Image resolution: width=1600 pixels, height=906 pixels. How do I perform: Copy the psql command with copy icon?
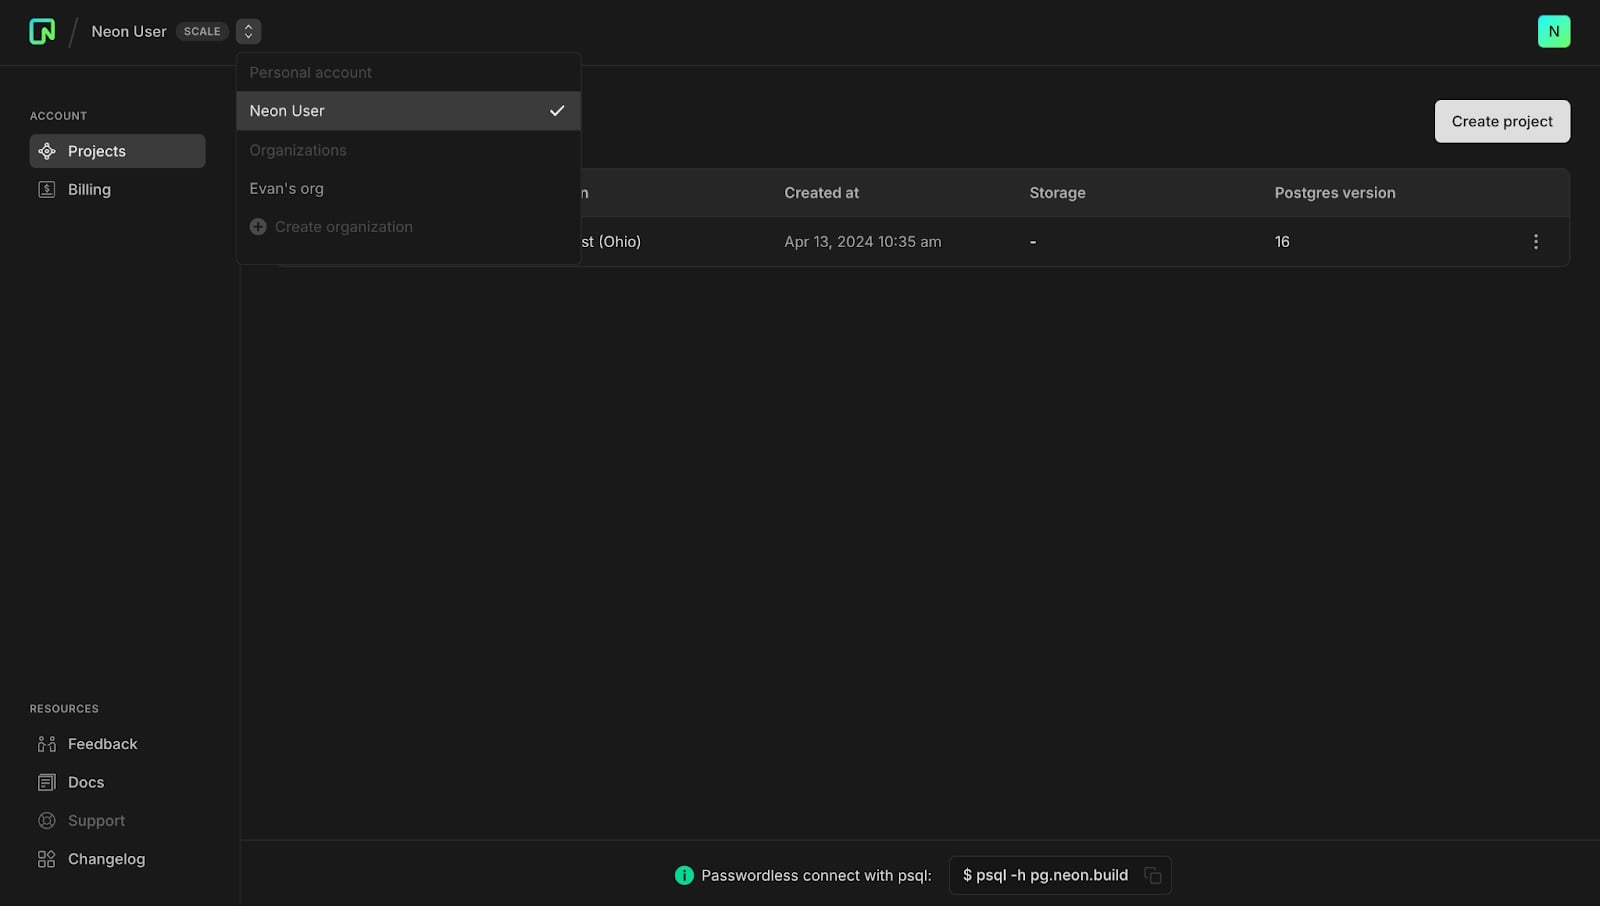point(1153,876)
